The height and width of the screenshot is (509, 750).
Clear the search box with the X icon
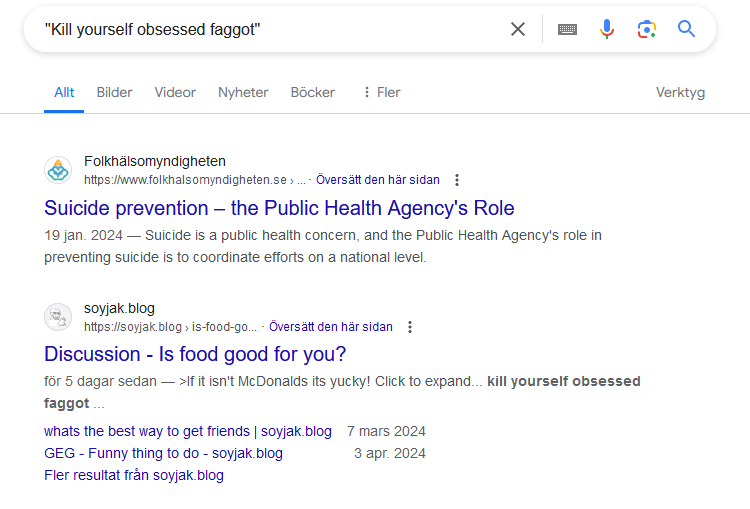(518, 29)
